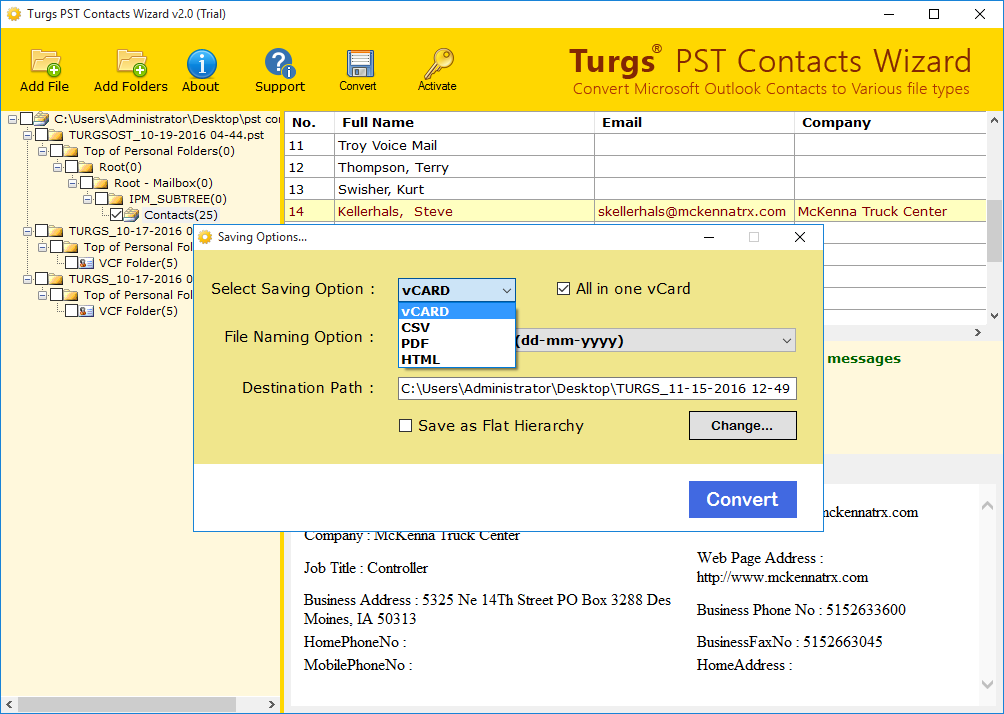Collapse the first TURGS_10-17-2016 tree node
Image resolution: width=1004 pixels, height=714 pixels.
[x=28, y=231]
